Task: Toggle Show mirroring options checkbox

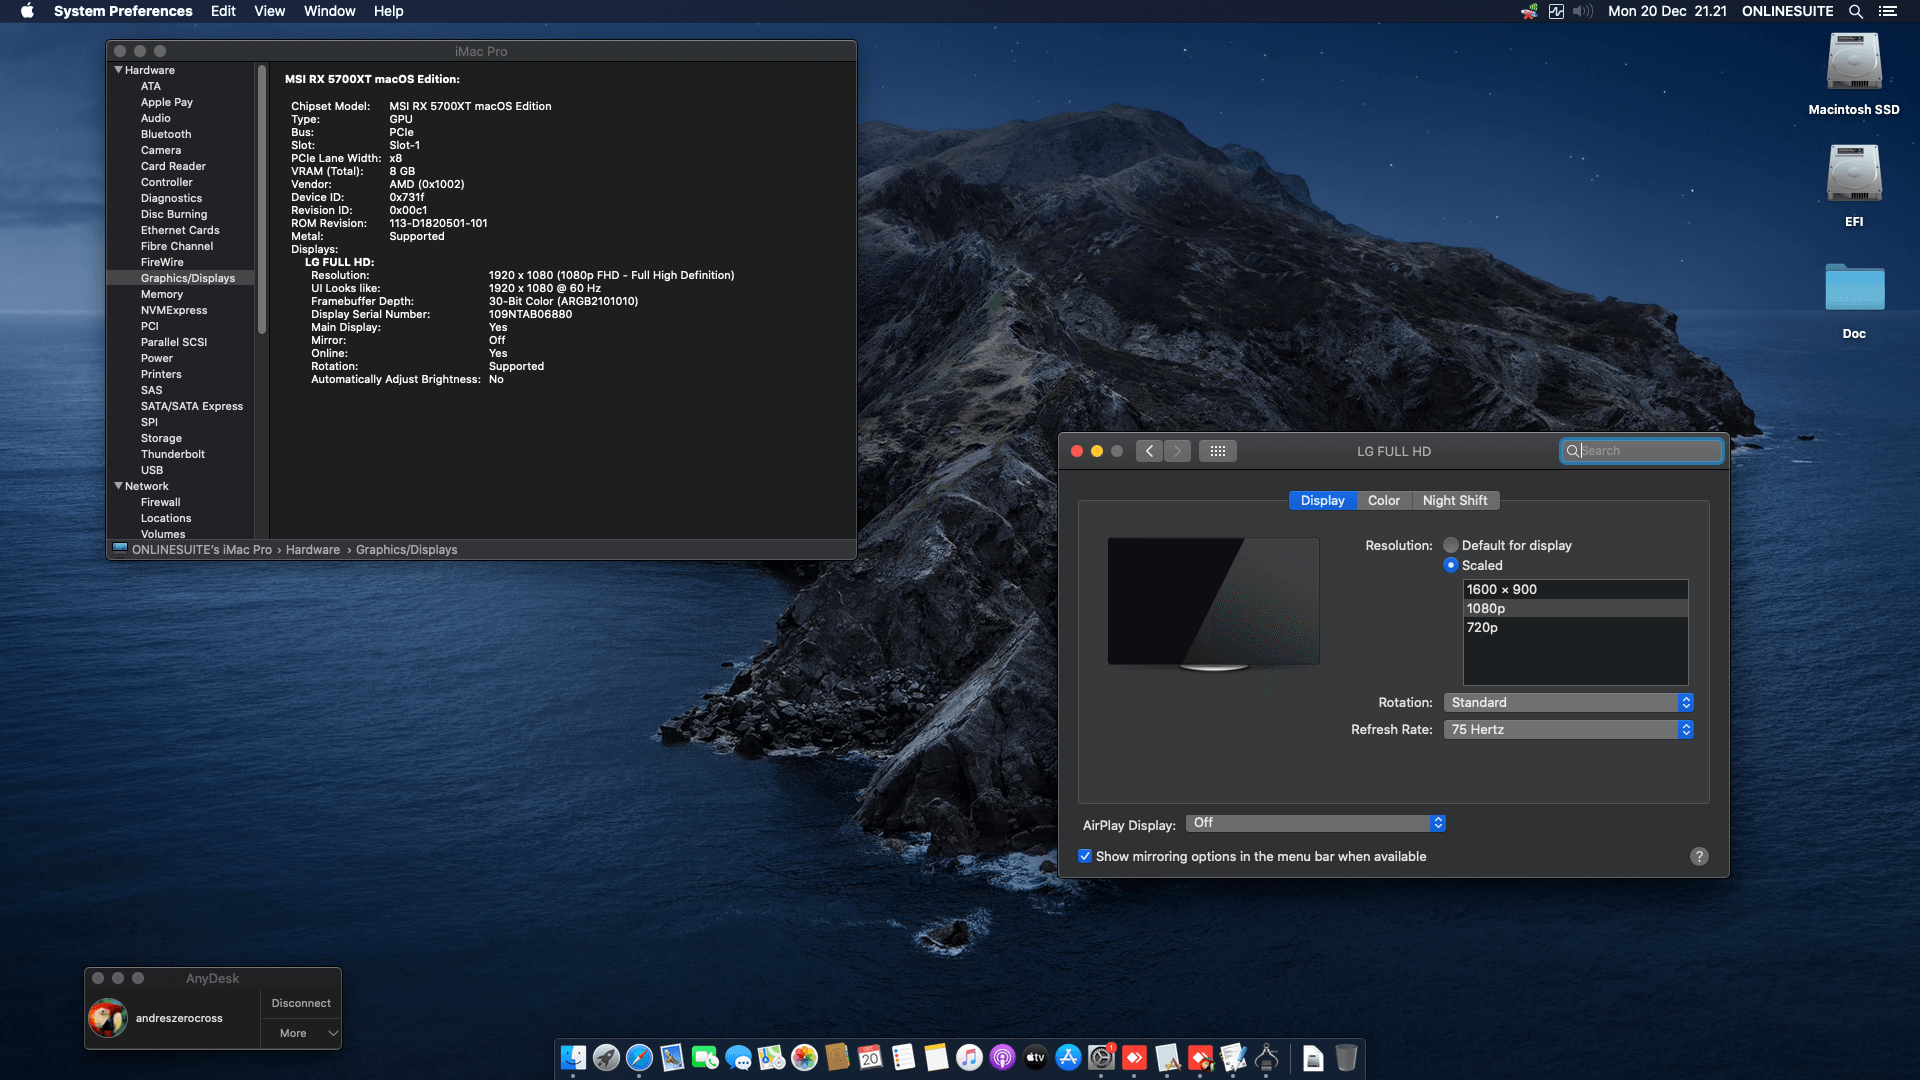Action: coord(1085,856)
